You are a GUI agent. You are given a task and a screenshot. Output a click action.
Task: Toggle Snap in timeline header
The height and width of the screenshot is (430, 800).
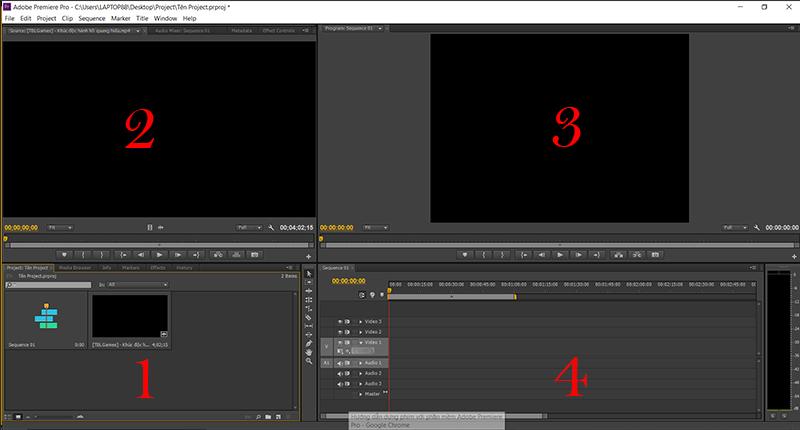pos(362,295)
